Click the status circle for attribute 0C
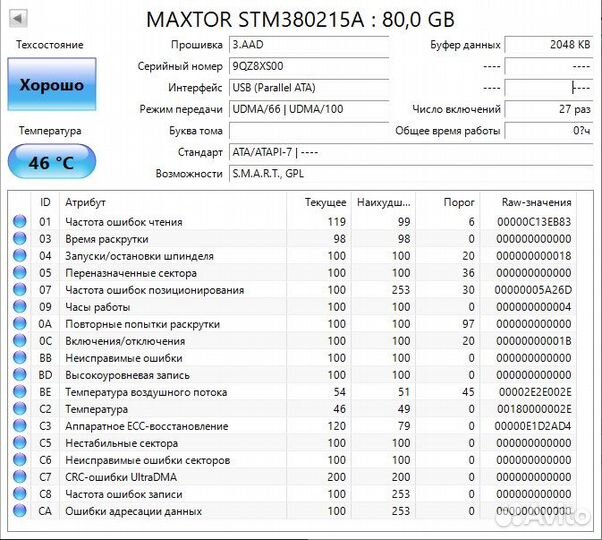 pos(20,340)
